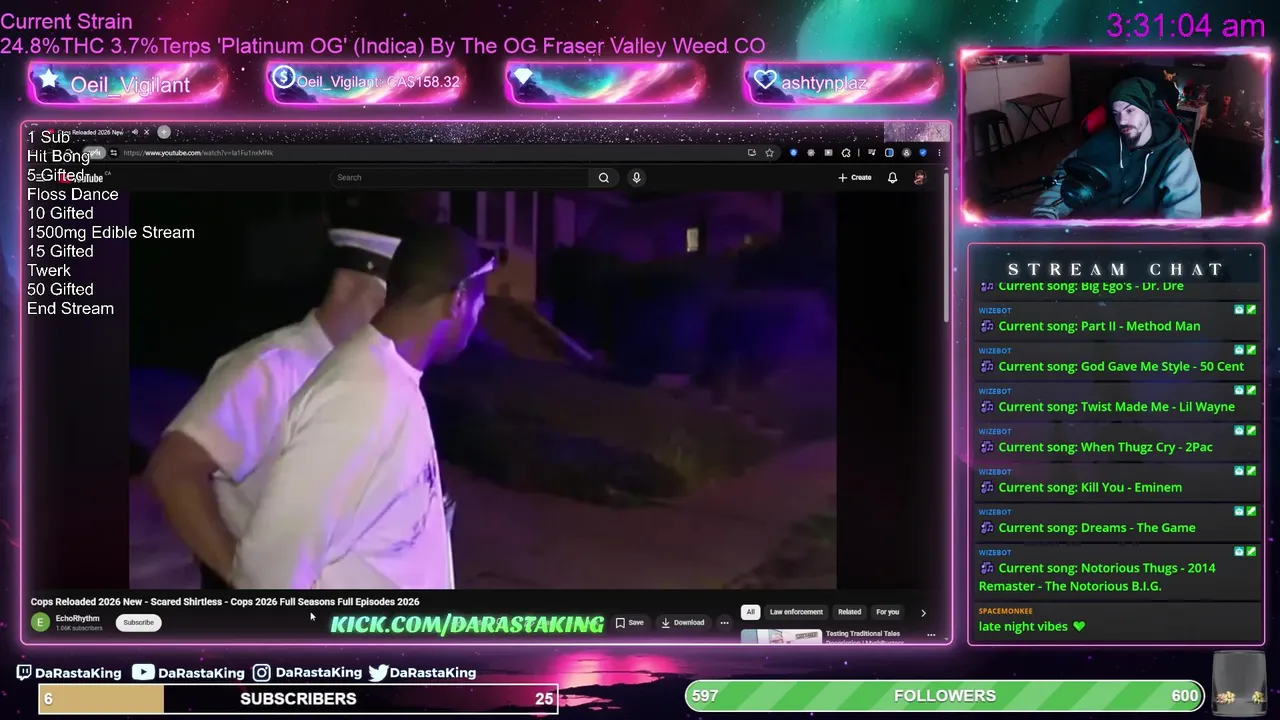Click the YouTube search magnifier icon
Image resolution: width=1280 pixels, height=720 pixels.
point(603,178)
